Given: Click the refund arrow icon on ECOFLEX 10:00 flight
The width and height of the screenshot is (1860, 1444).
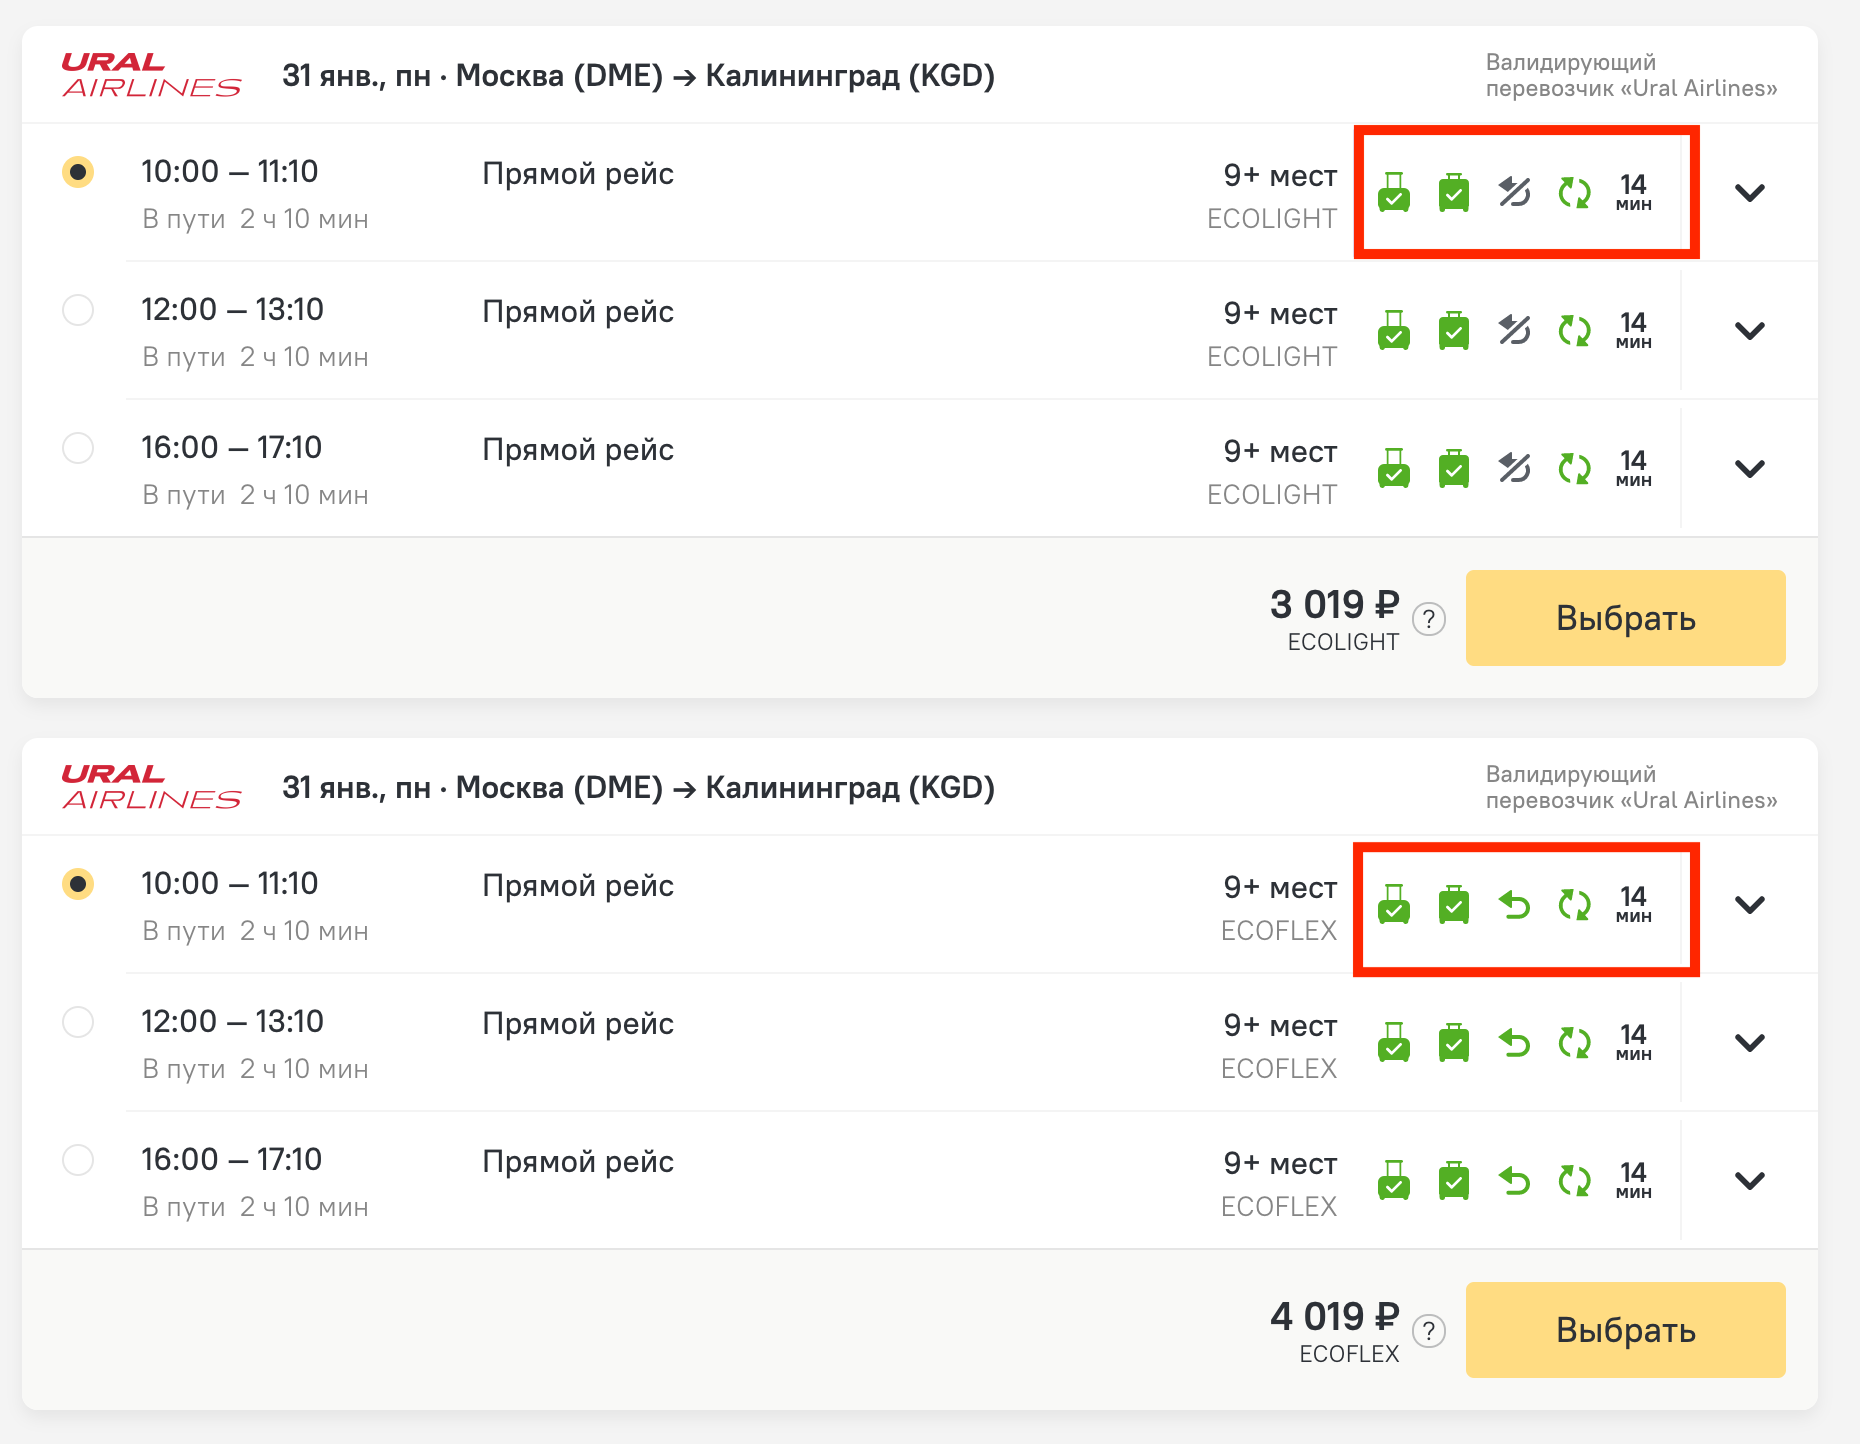Looking at the screenshot, I should click(x=1514, y=904).
